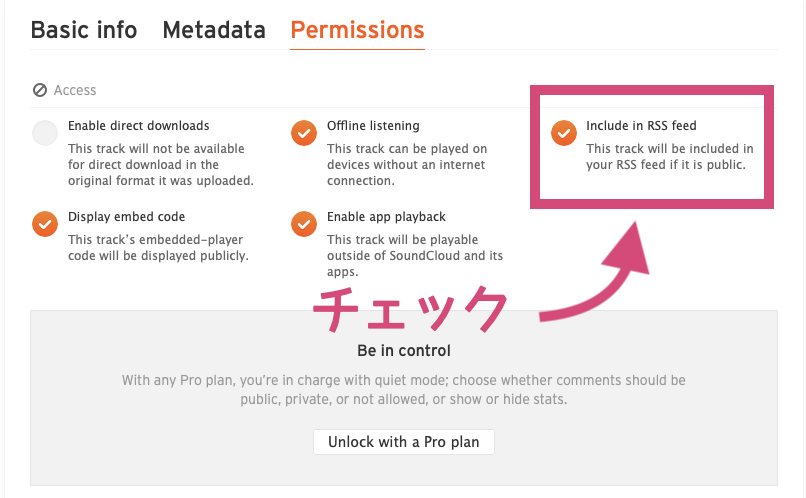Image resolution: width=806 pixels, height=498 pixels.
Task: Click the 'Display embed code' label text
Action: (x=126, y=217)
